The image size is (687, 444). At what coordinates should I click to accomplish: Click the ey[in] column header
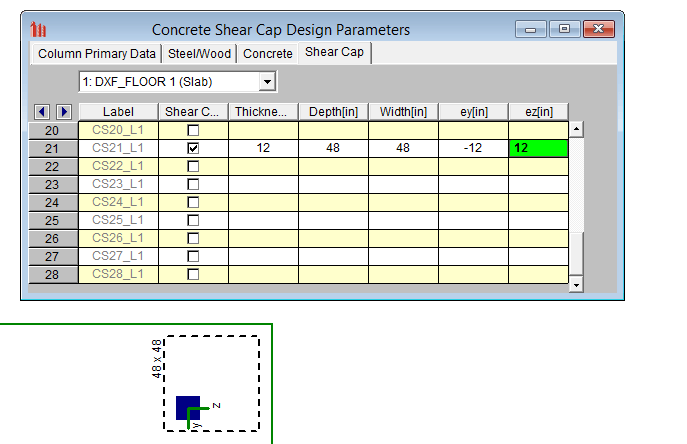pos(473,112)
